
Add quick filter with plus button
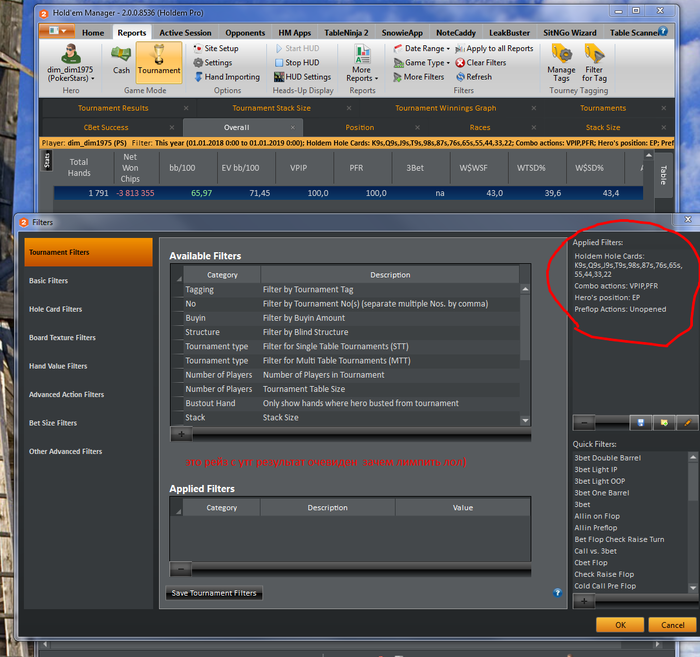pyautogui.click(x=584, y=602)
